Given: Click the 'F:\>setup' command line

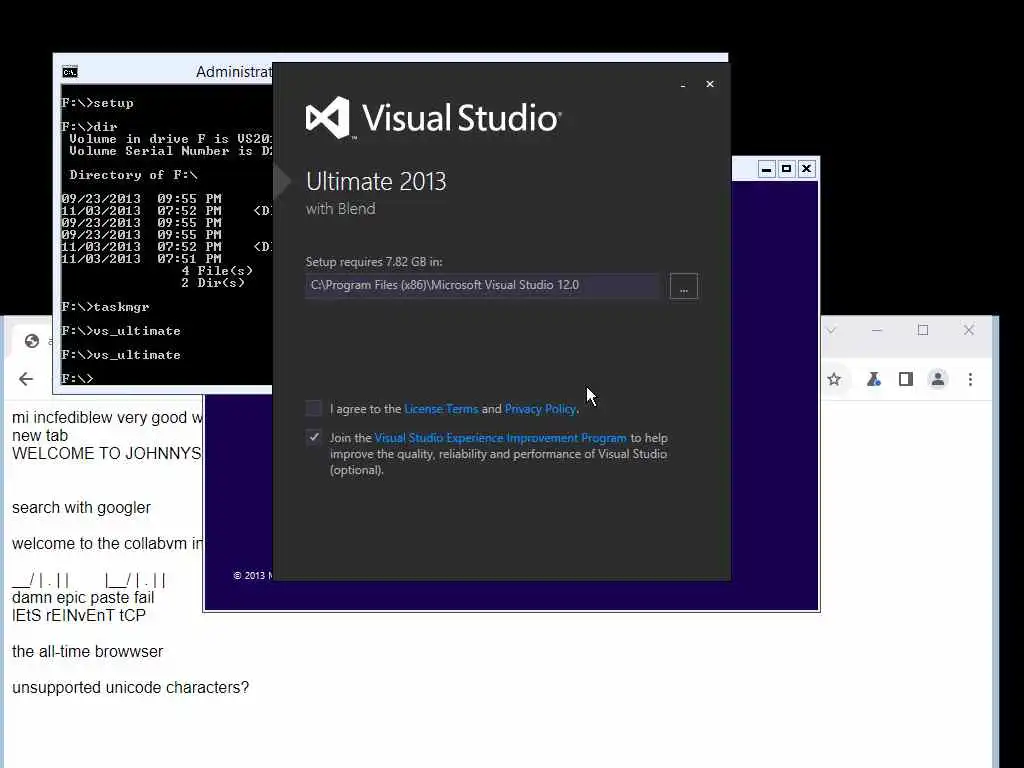Looking at the screenshot, I should (98, 103).
